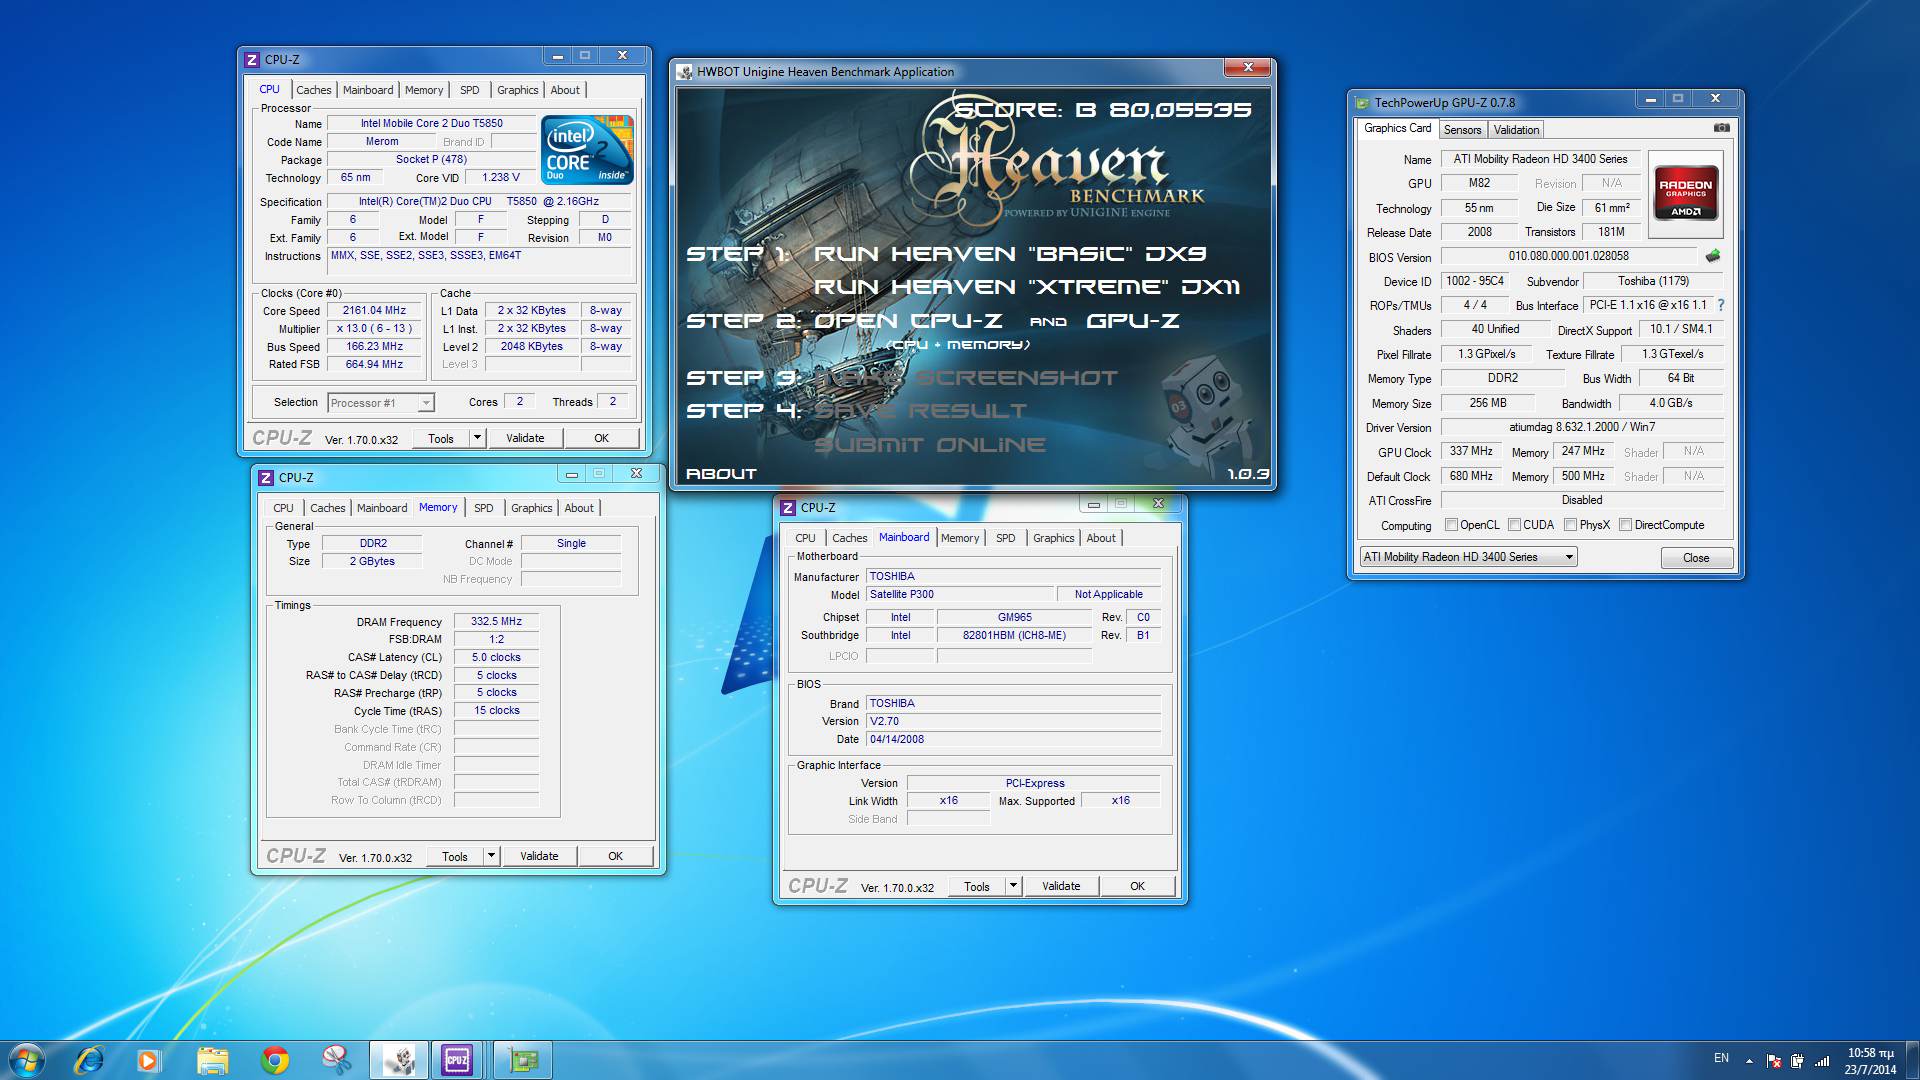Click Open CPU-Z in the Heaven app

[908, 321]
